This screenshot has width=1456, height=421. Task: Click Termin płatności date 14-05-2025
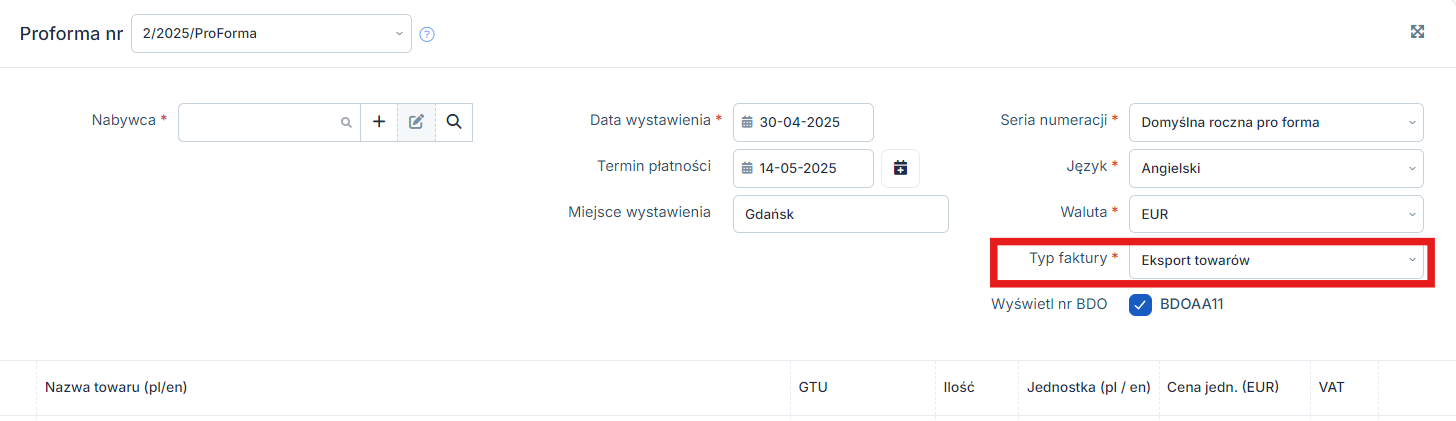click(x=798, y=168)
